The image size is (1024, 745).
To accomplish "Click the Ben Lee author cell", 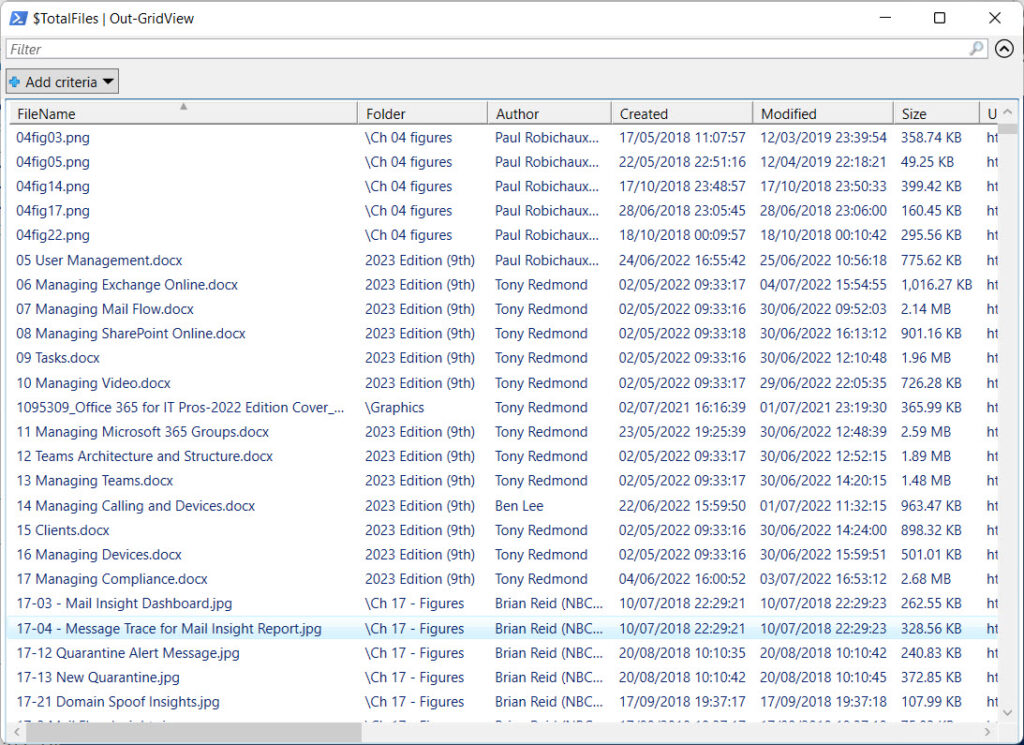I will [519, 505].
